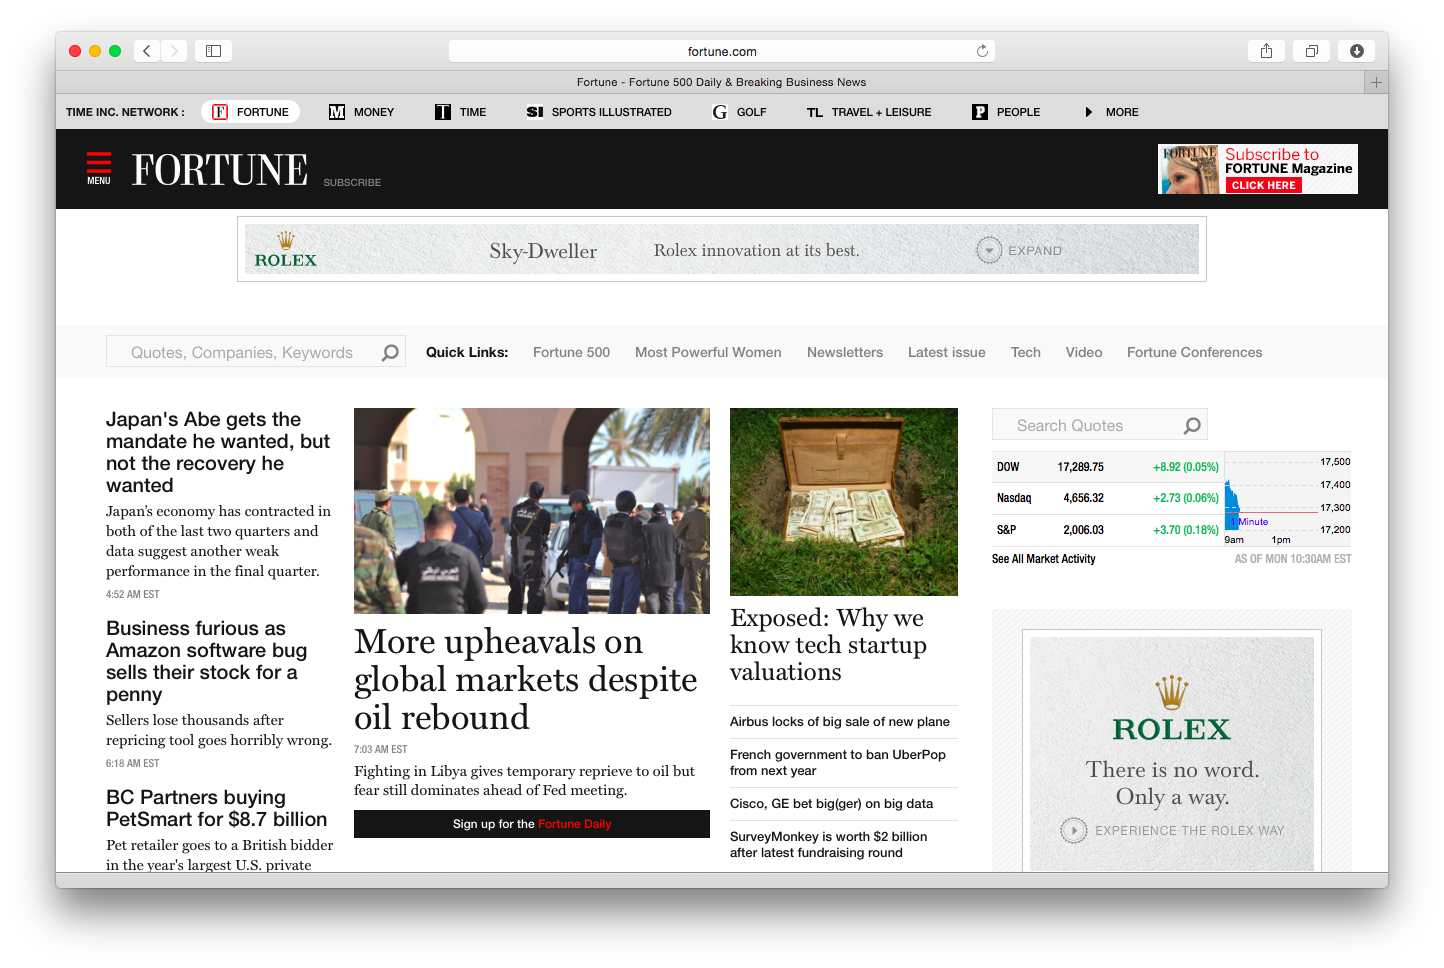Open the red hamburger MENU icon
The height and width of the screenshot is (968, 1444).
99,168
